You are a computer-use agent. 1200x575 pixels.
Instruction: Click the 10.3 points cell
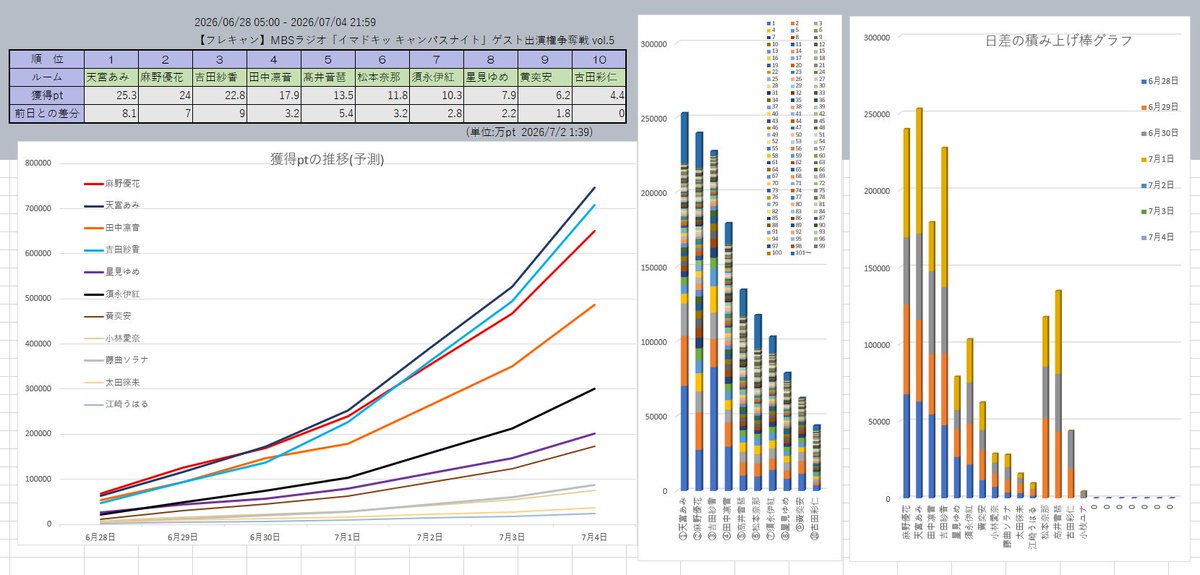click(x=434, y=94)
